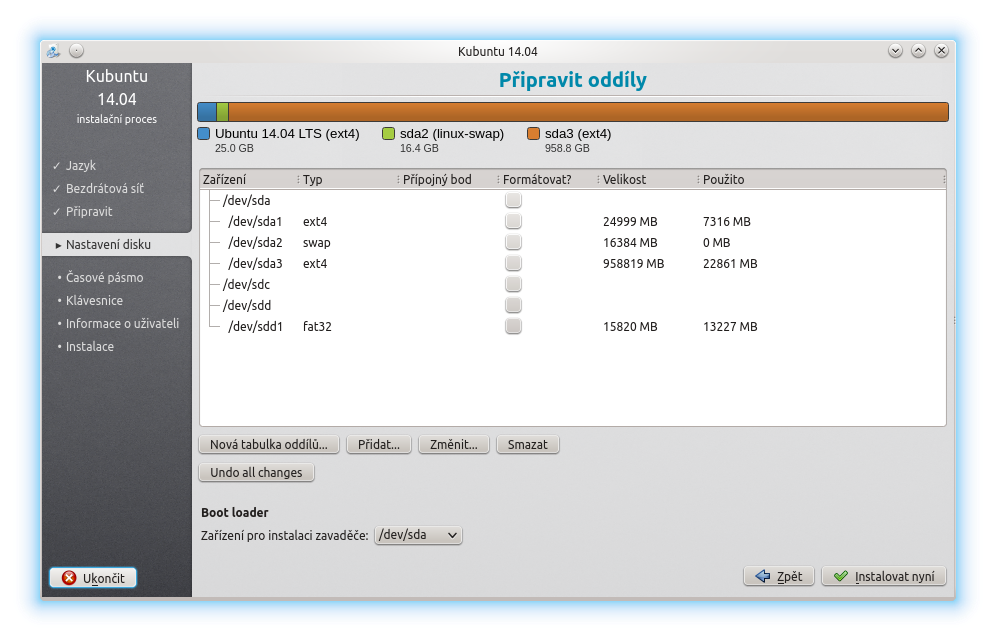Click the "0 MB" used value

click(717, 243)
